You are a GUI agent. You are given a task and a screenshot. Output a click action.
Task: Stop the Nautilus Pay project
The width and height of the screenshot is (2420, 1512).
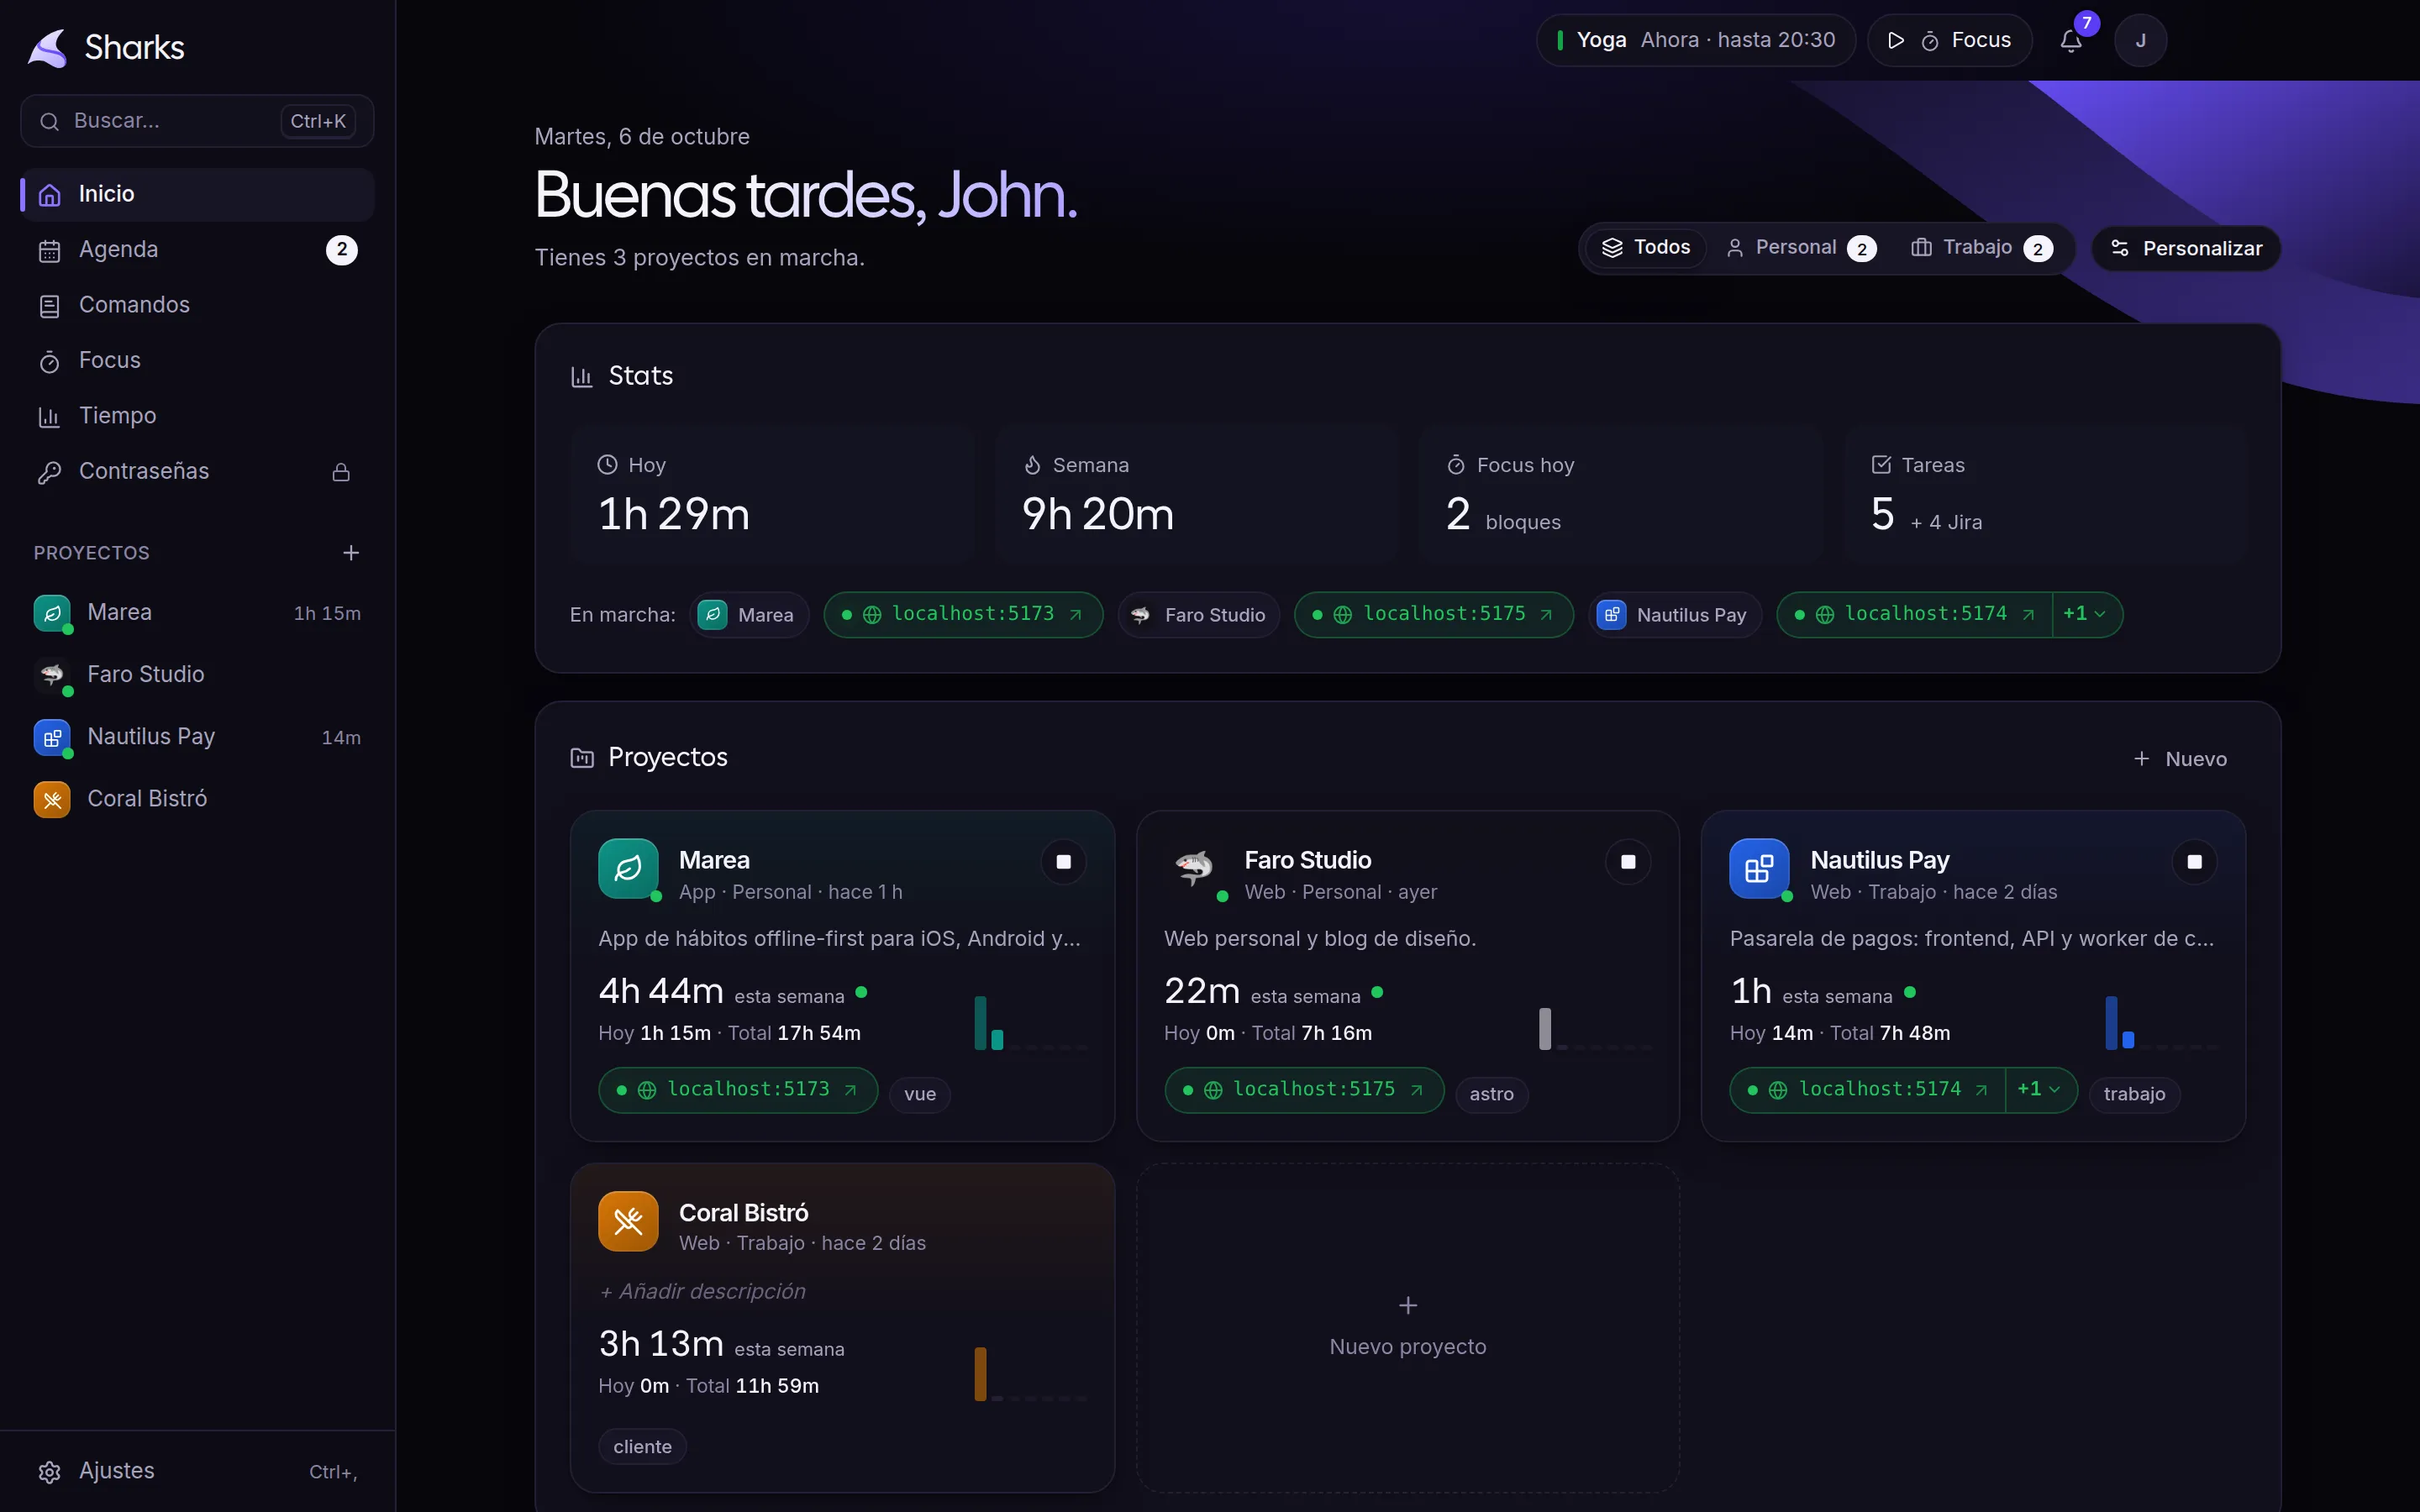[2194, 862]
